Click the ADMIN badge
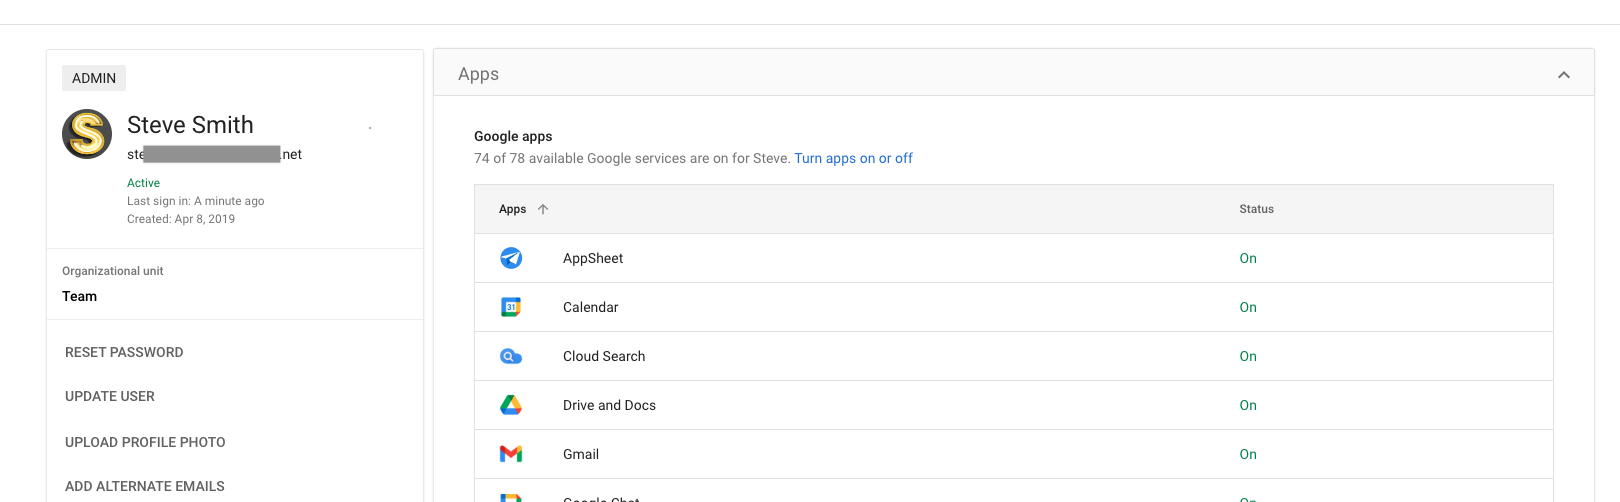 coord(94,78)
